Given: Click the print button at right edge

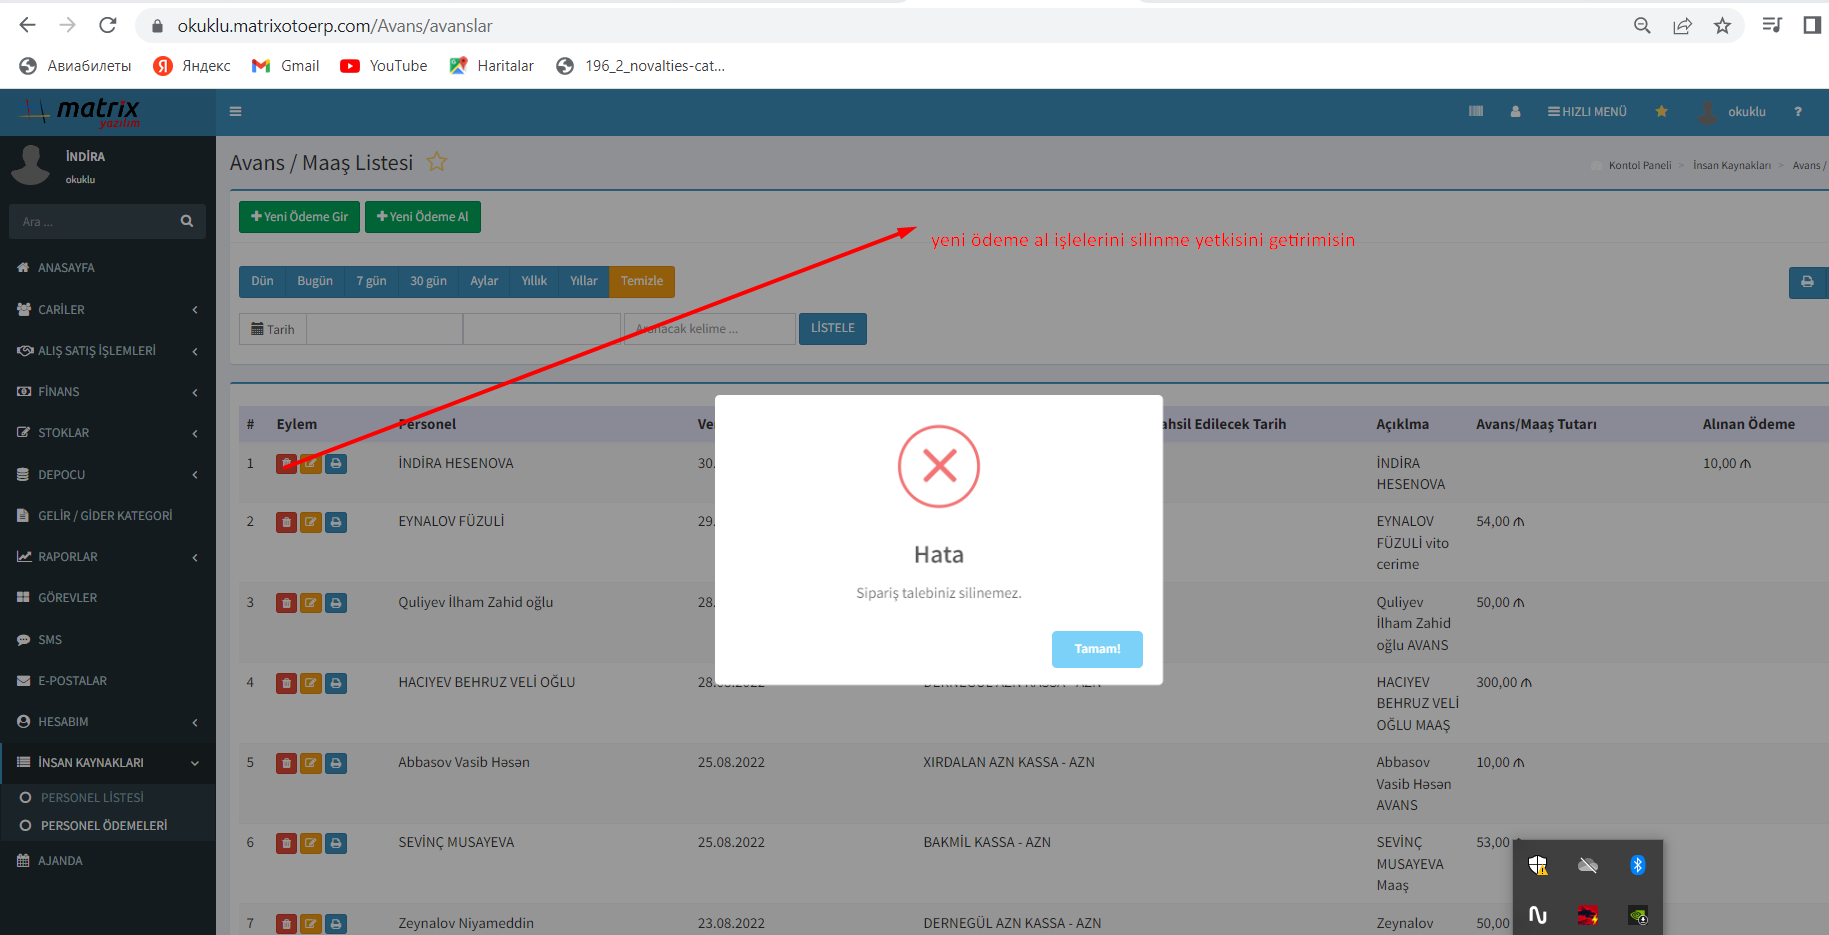Looking at the screenshot, I should click(x=1807, y=282).
